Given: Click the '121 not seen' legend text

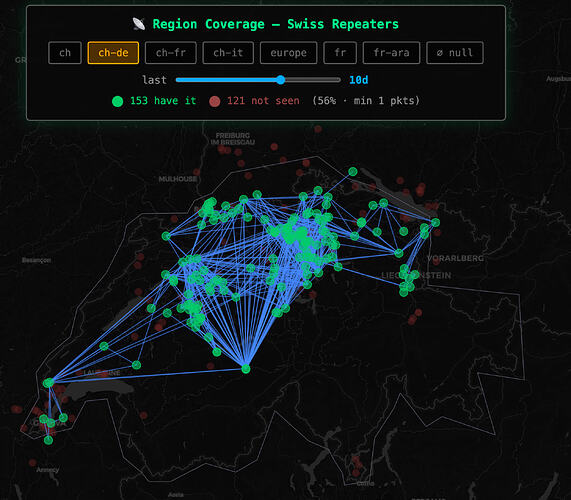Looking at the screenshot, I should coord(263,101).
